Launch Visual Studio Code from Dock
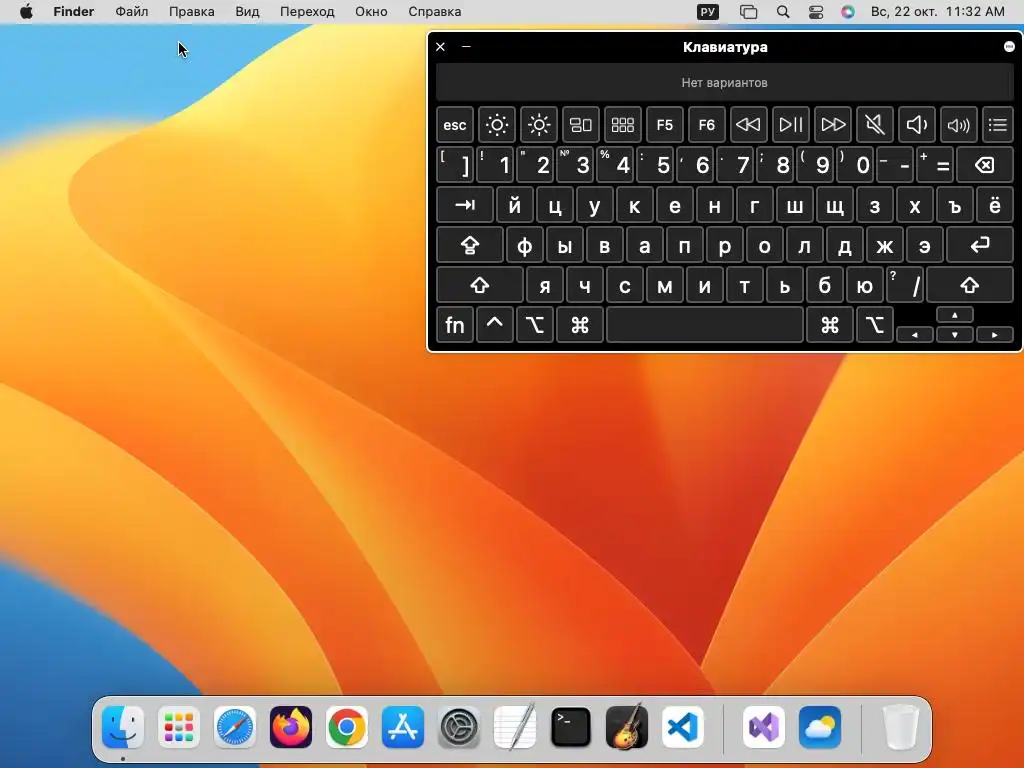Screen dimensions: 1024x768 coord(682,727)
